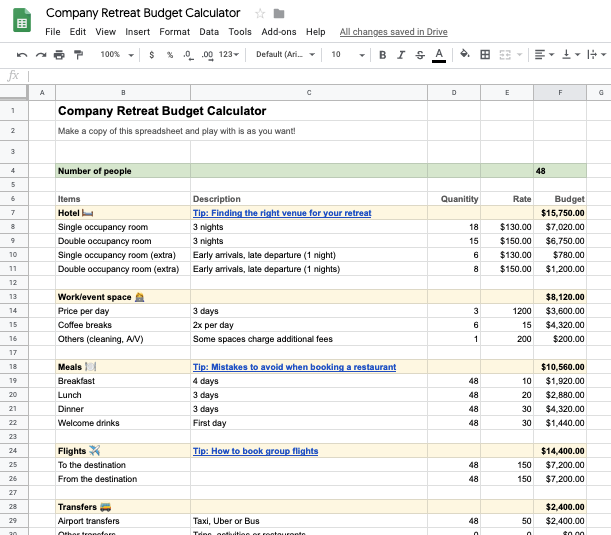Image resolution: width=611 pixels, height=535 pixels.
Task: Open the Data menu
Action: click(x=209, y=32)
